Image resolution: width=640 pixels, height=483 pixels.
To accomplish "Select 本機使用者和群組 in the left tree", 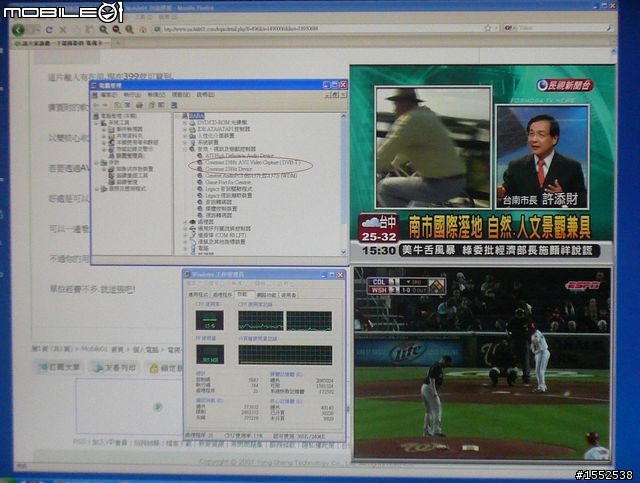I will (137, 142).
